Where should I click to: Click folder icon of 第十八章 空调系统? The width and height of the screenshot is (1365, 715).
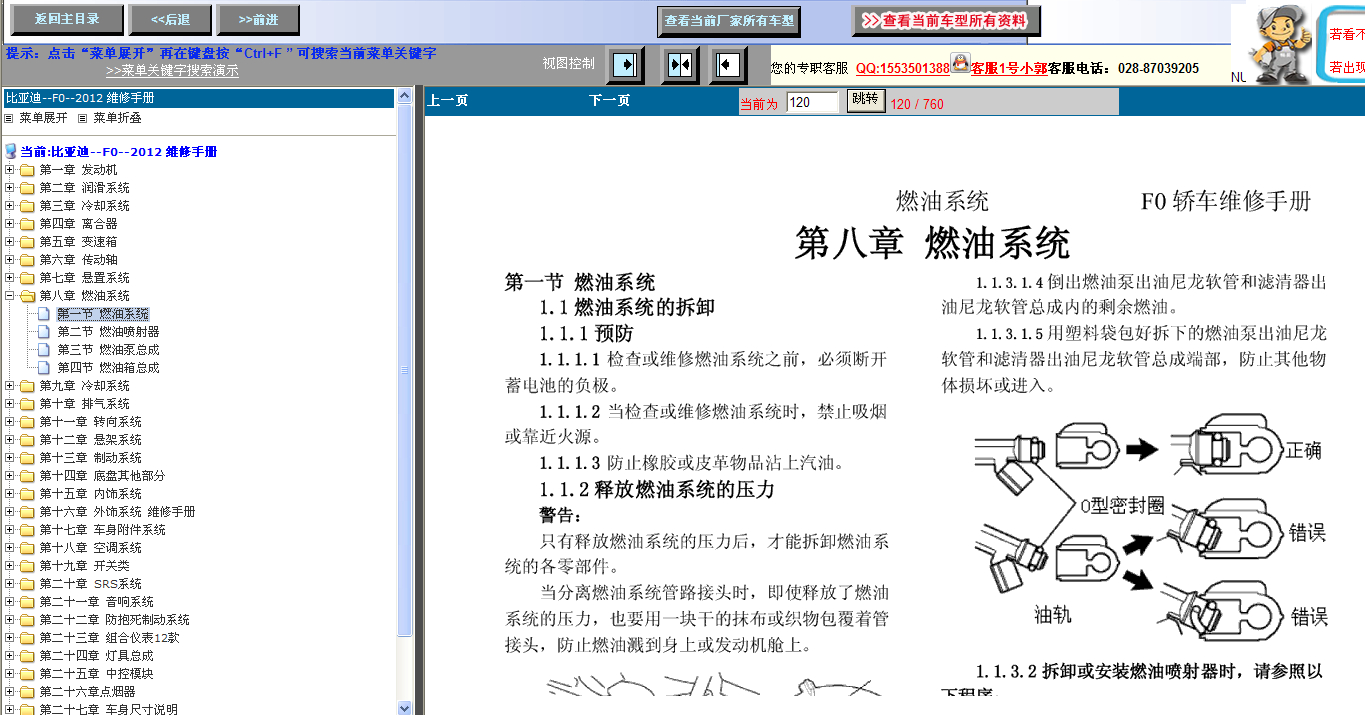27,548
